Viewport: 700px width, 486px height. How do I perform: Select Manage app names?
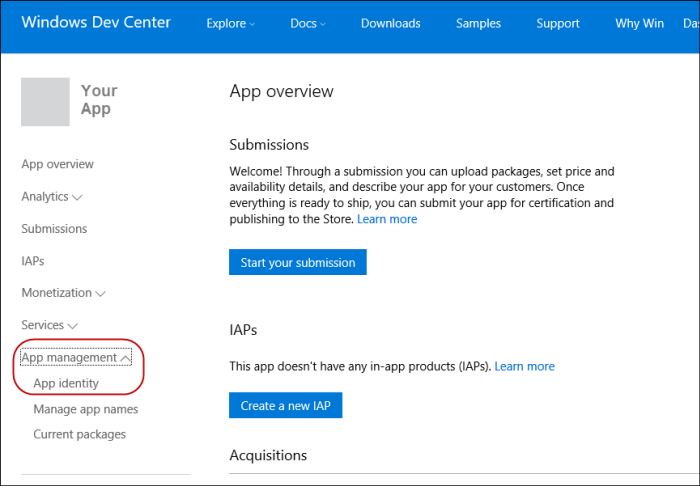point(86,409)
